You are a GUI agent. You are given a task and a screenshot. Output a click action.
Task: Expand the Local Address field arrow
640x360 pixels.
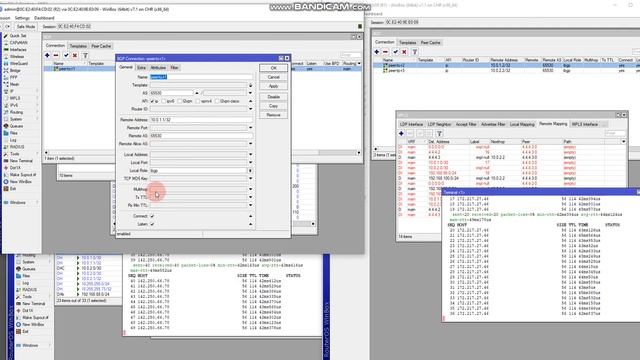pyautogui.click(x=250, y=154)
